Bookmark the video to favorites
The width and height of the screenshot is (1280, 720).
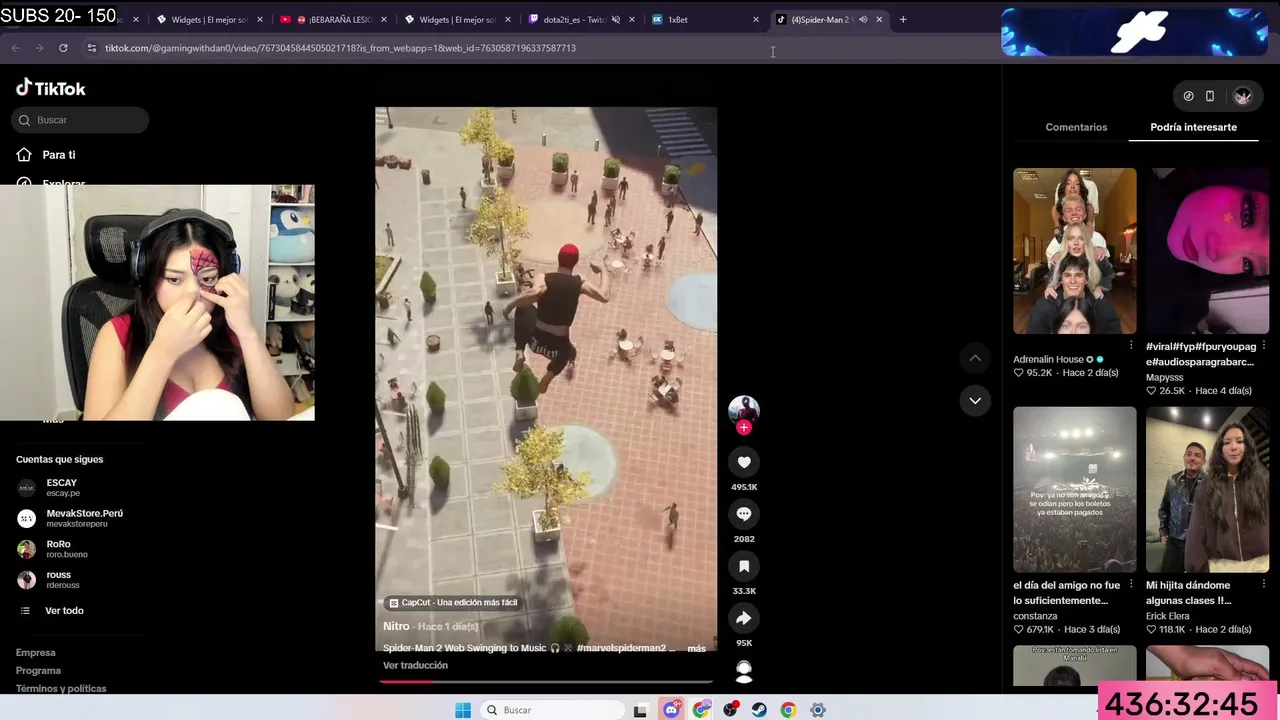click(744, 566)
